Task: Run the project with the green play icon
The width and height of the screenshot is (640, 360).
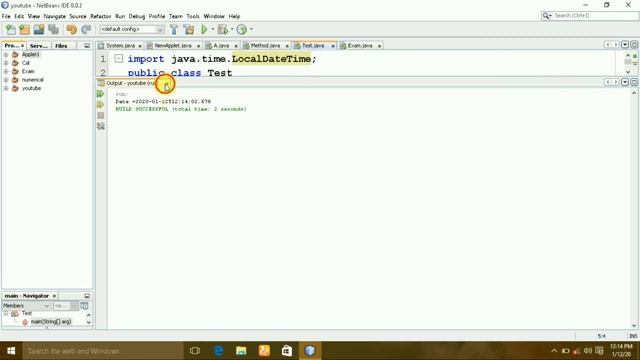Action: 204,29
